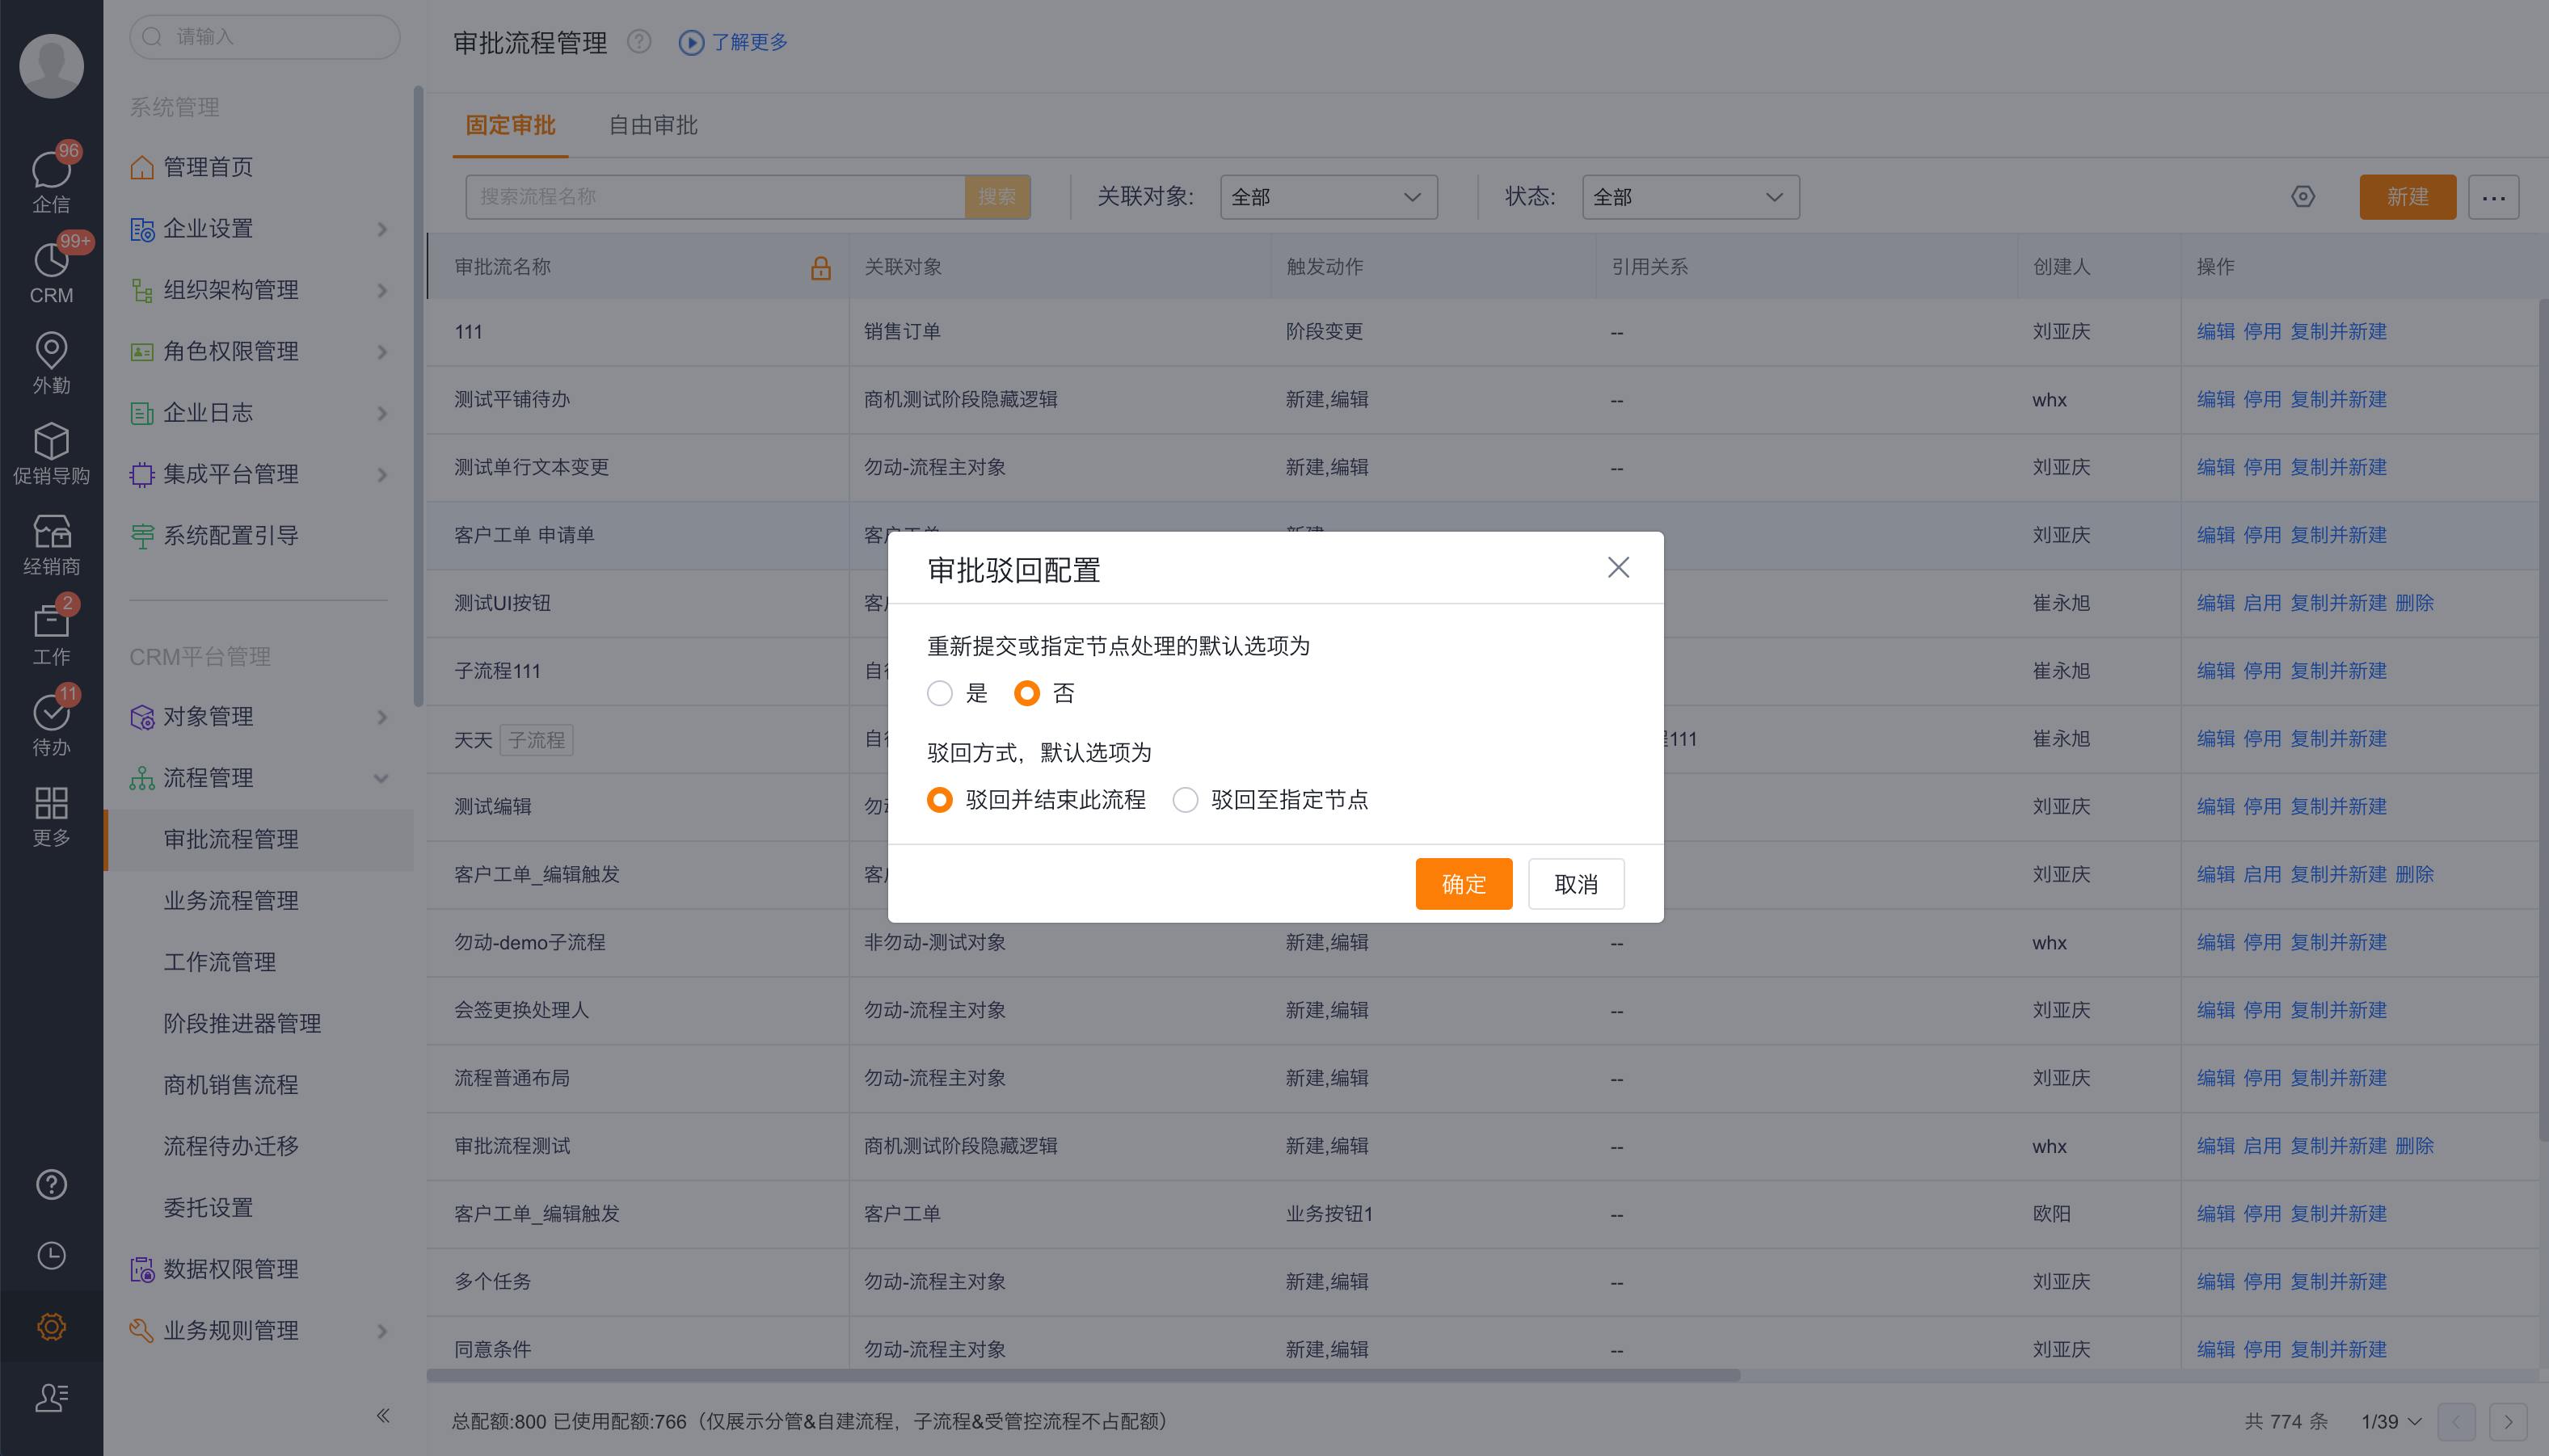
Task: Click the 系统配置引导 signpost icon
Action: 142,536
